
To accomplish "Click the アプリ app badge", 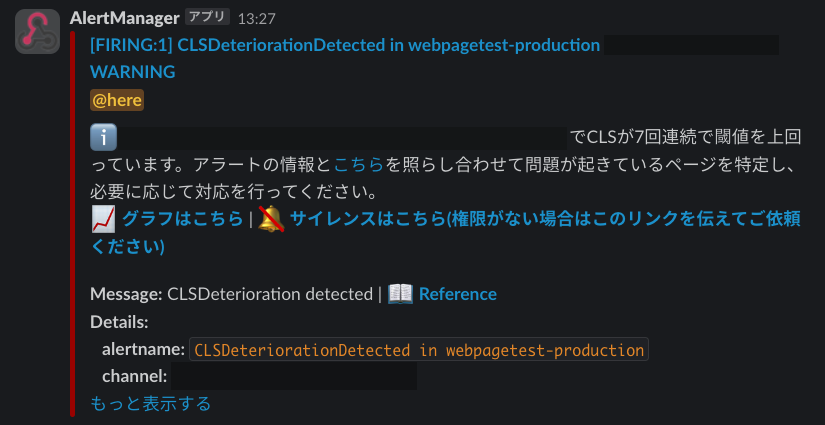I will (x=207, y=17).
